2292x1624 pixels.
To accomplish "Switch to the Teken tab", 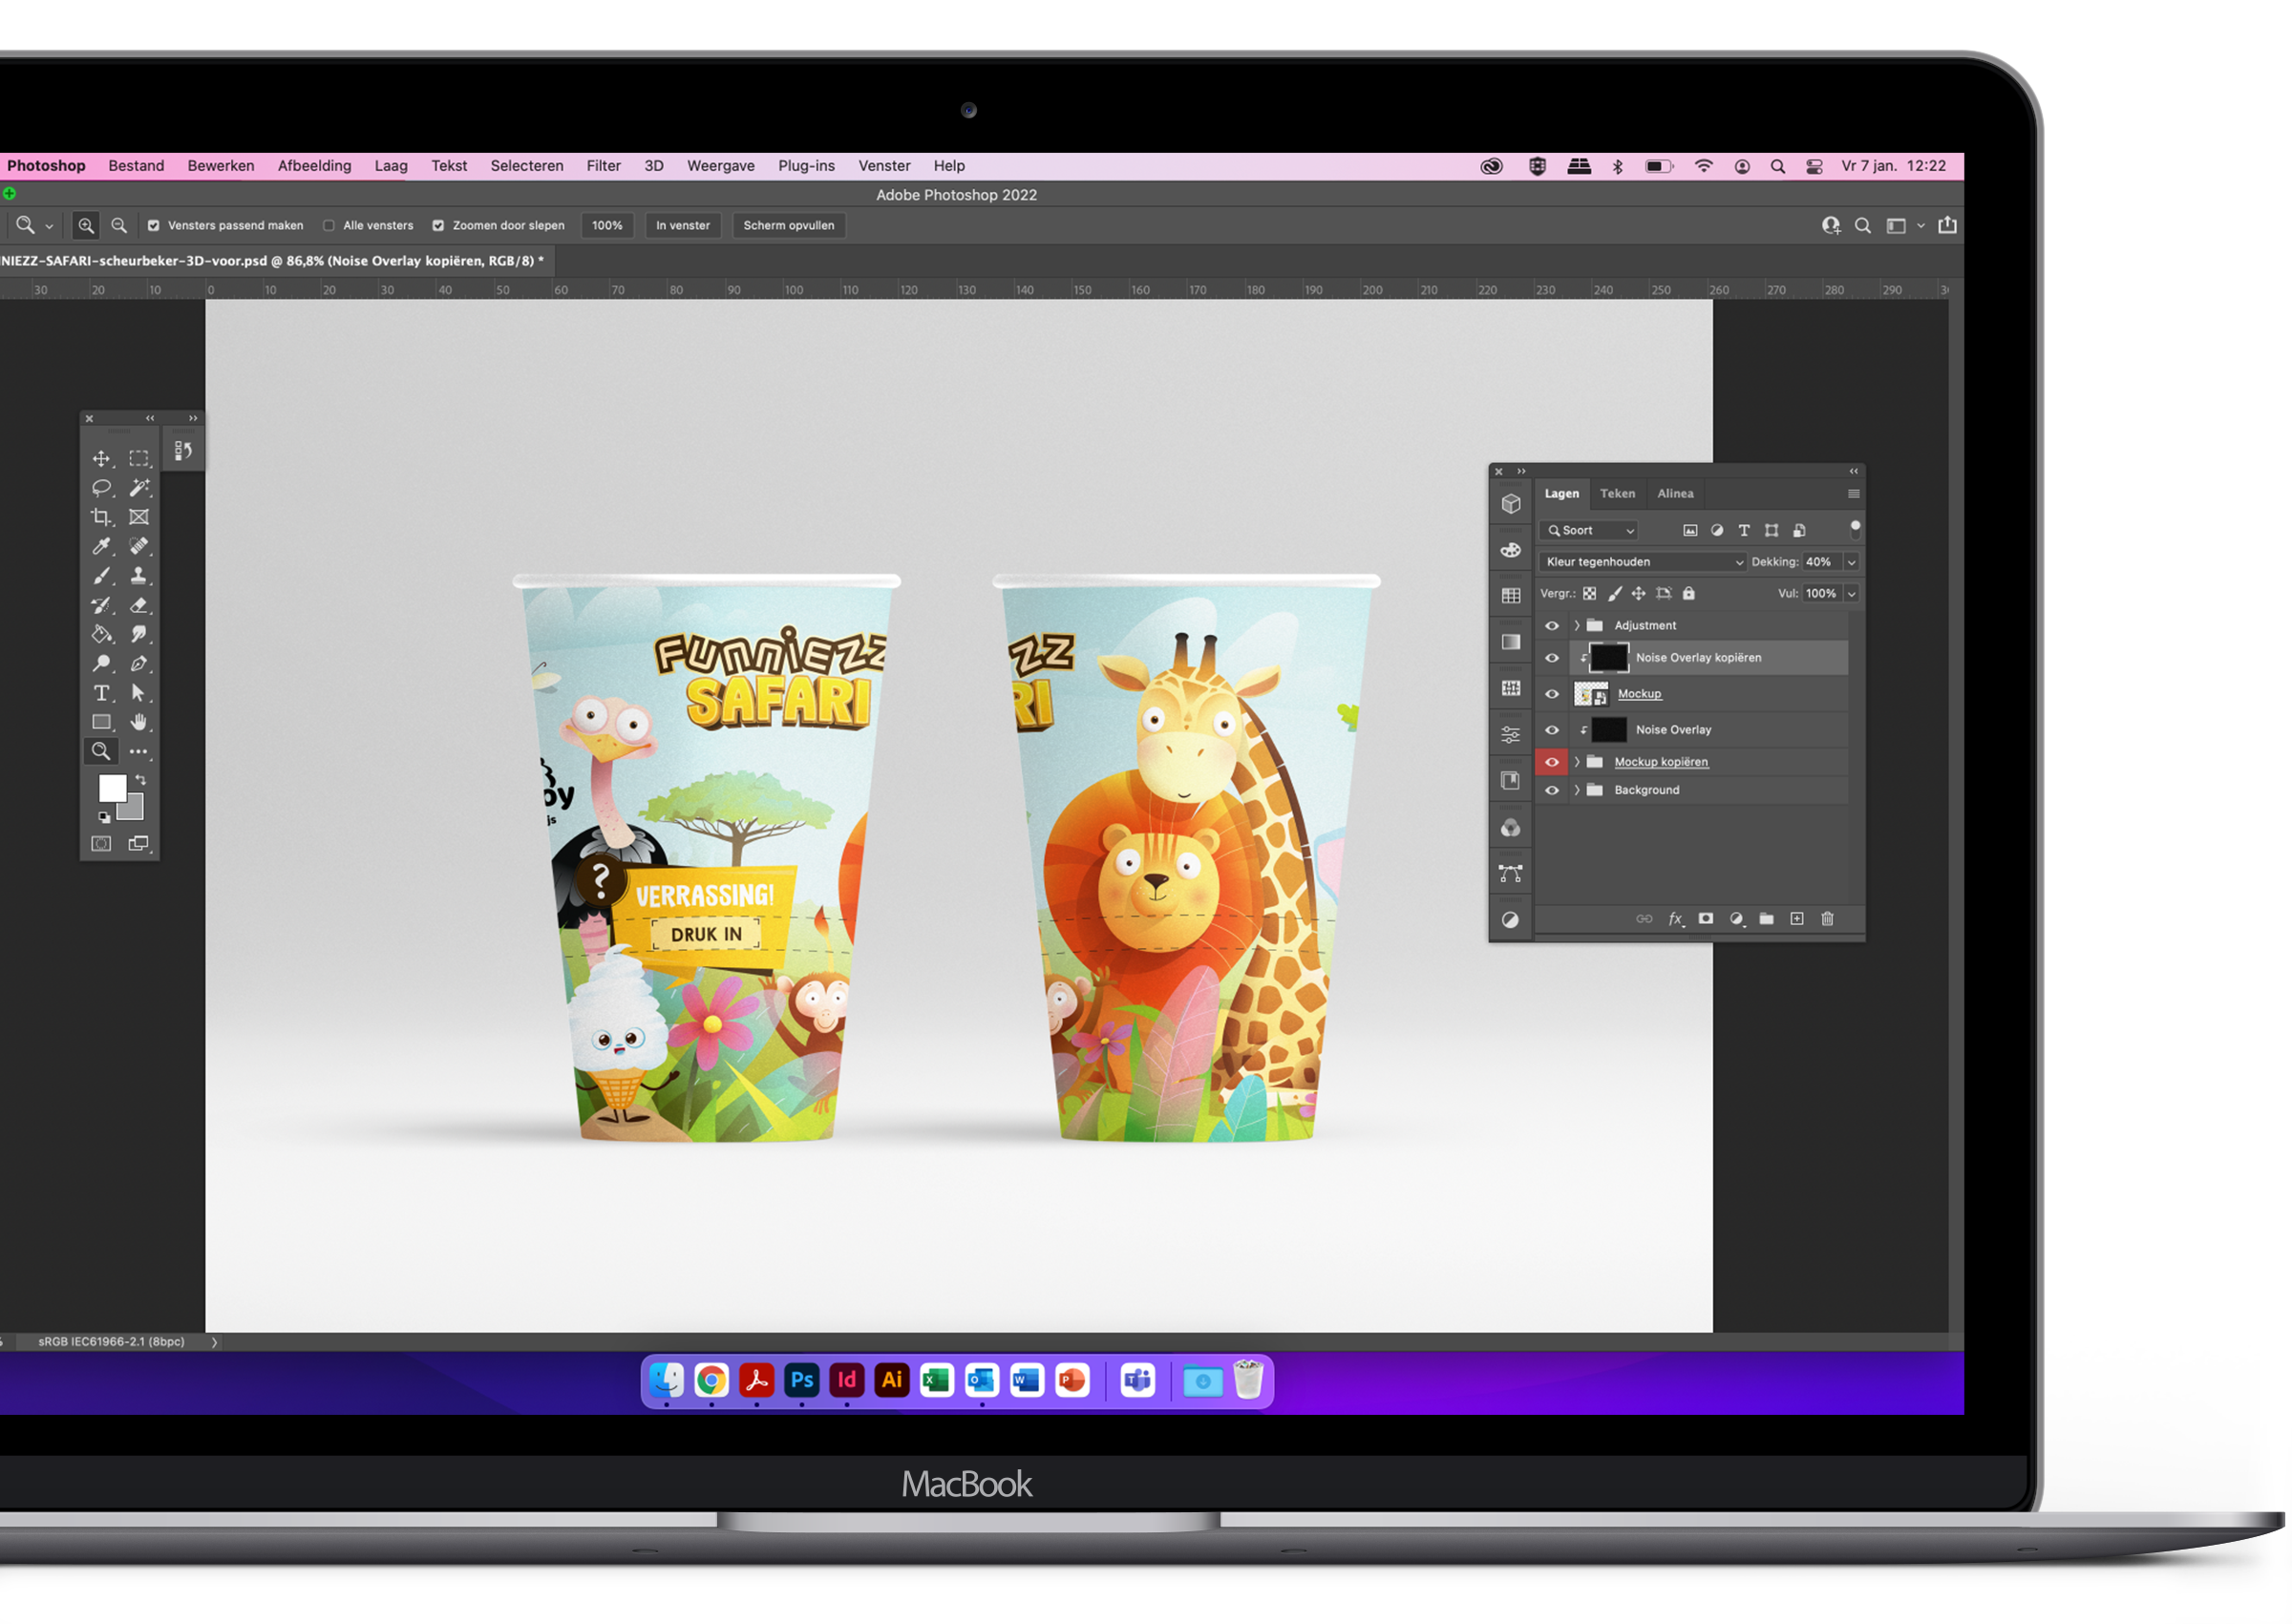I will click(x=1617, y=494).
